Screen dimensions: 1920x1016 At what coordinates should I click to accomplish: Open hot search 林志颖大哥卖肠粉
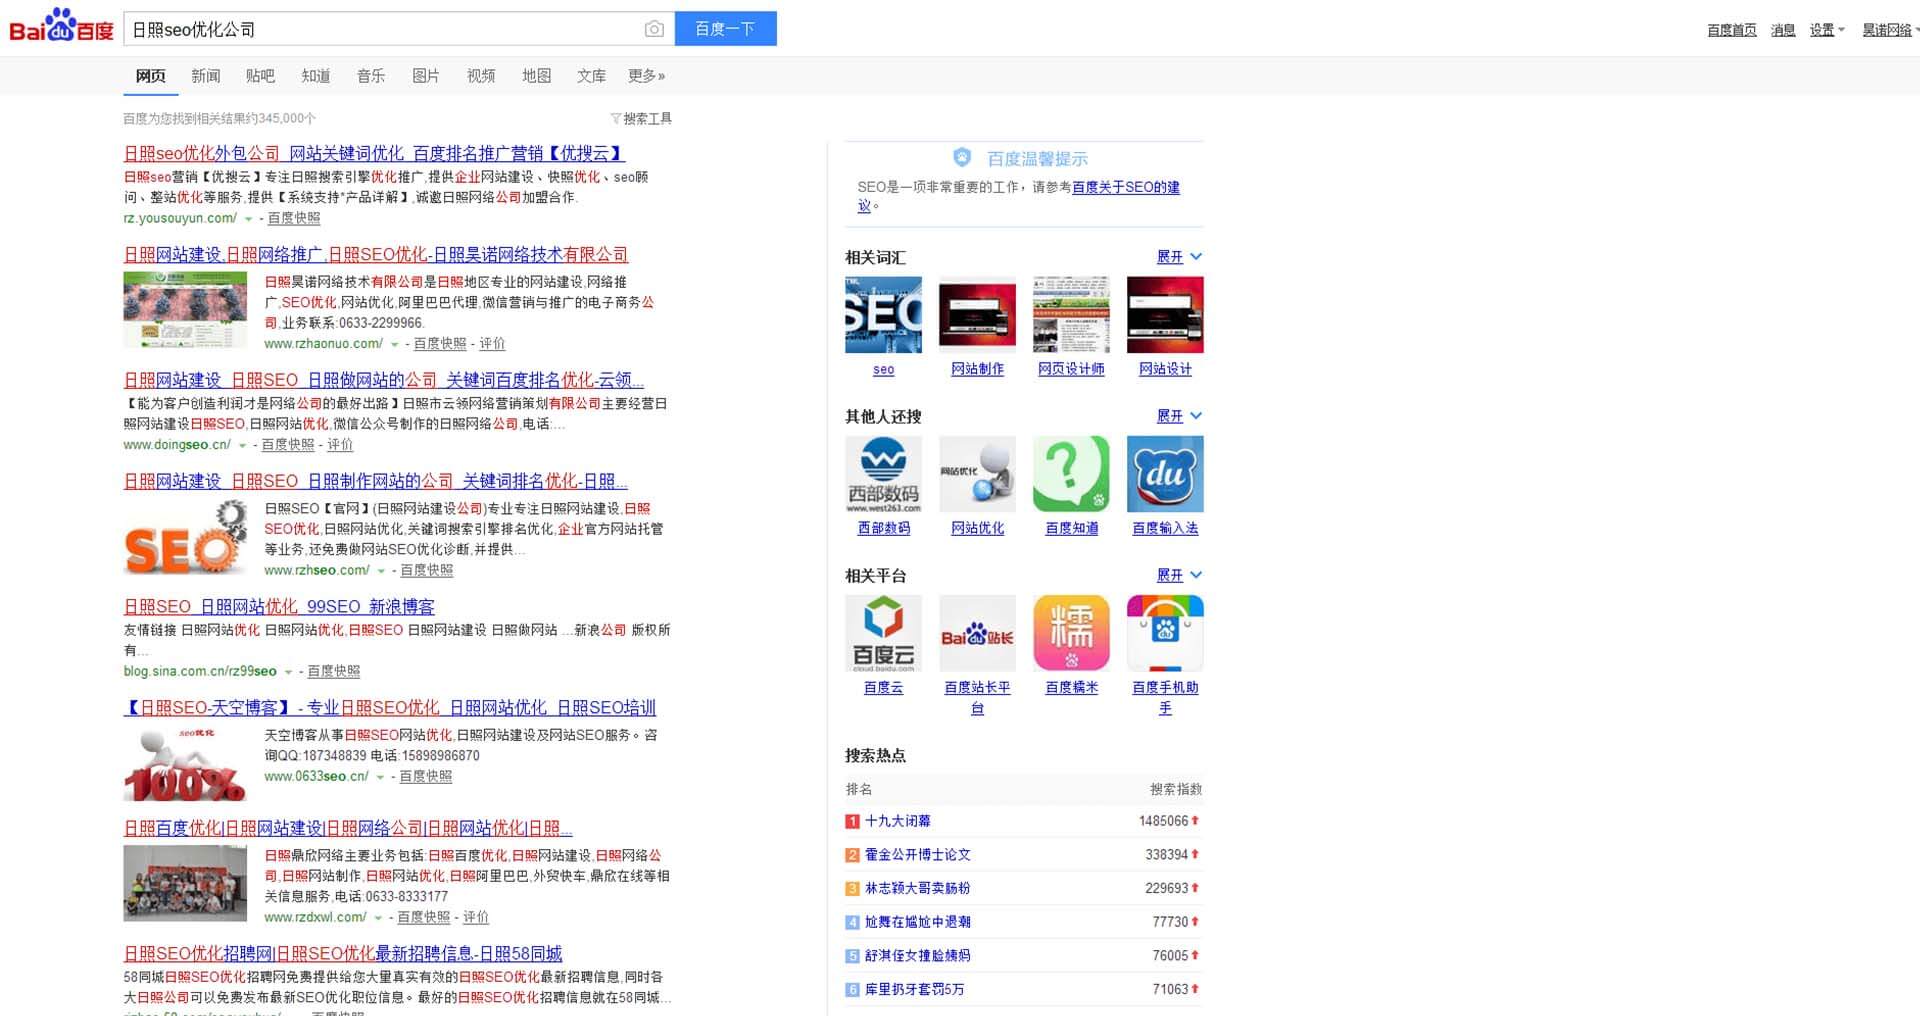click(917, 888)
